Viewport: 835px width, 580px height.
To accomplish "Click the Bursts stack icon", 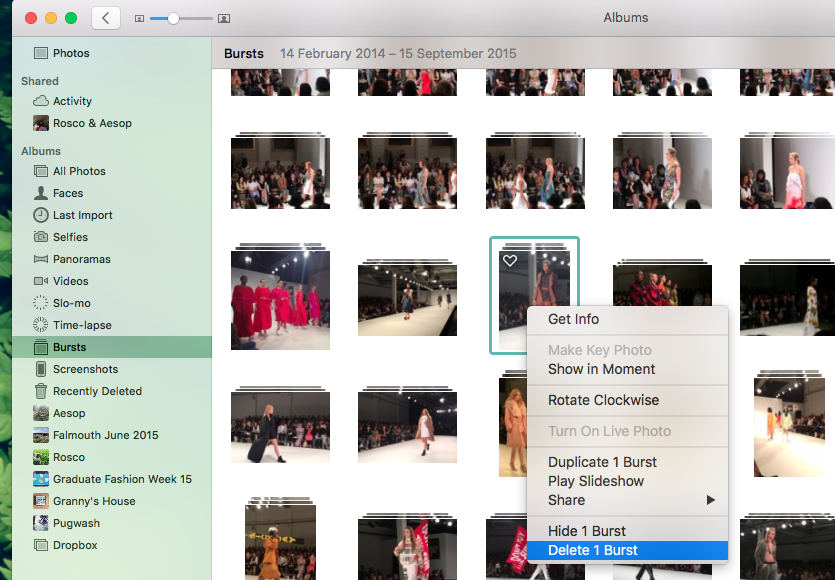I will [x=40, y=347].
